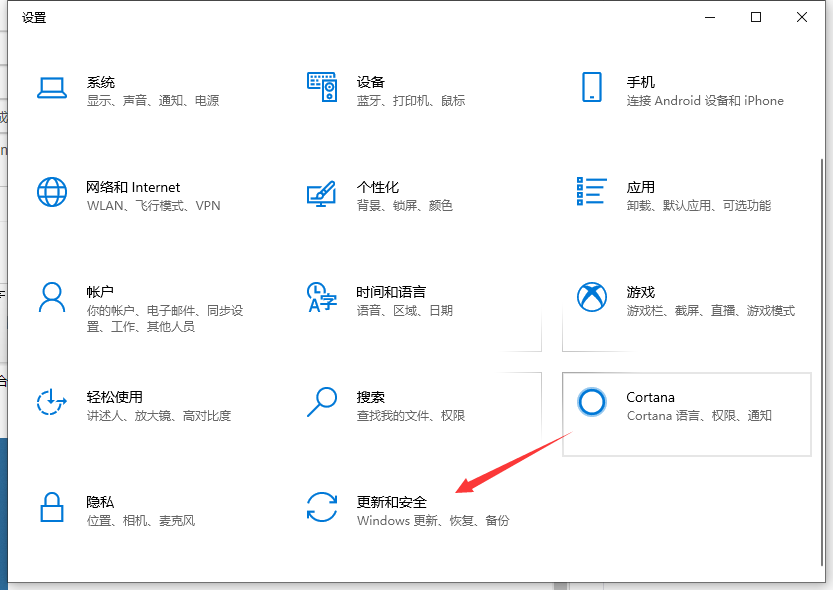Click the 更新和安全 refresh arrows icon
Screen dimensions: 833x590
click(x=322, y=508)
